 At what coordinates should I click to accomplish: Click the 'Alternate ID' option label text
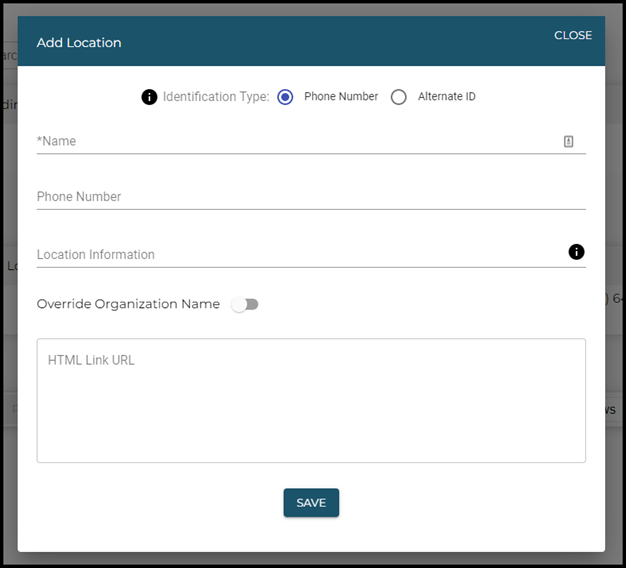point(446,97)
